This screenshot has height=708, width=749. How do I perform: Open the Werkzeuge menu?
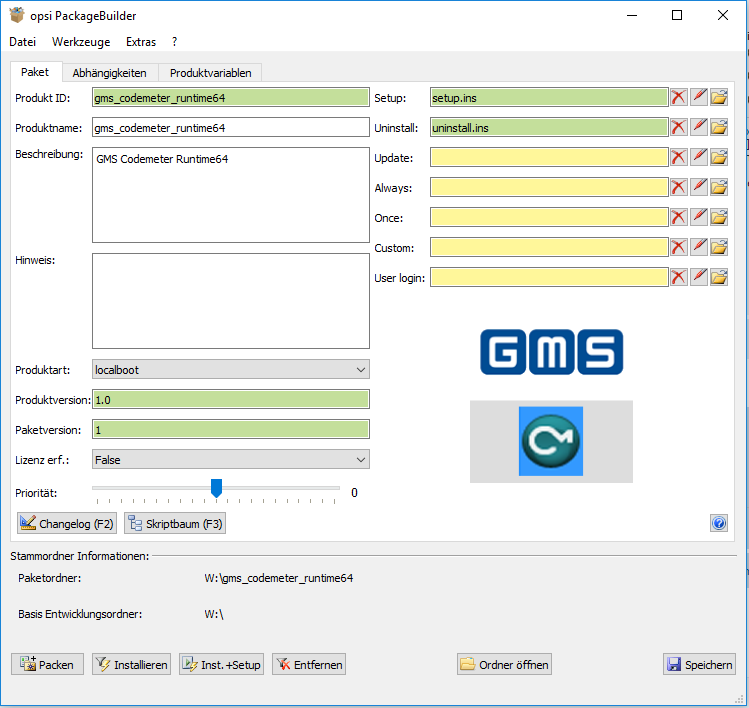(81, 42)
